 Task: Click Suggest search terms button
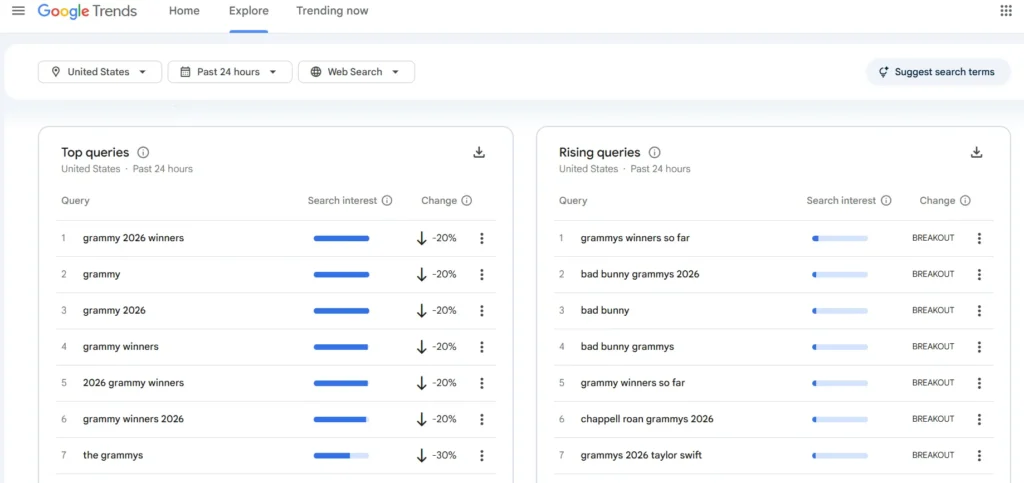click(x=936, y=72)
